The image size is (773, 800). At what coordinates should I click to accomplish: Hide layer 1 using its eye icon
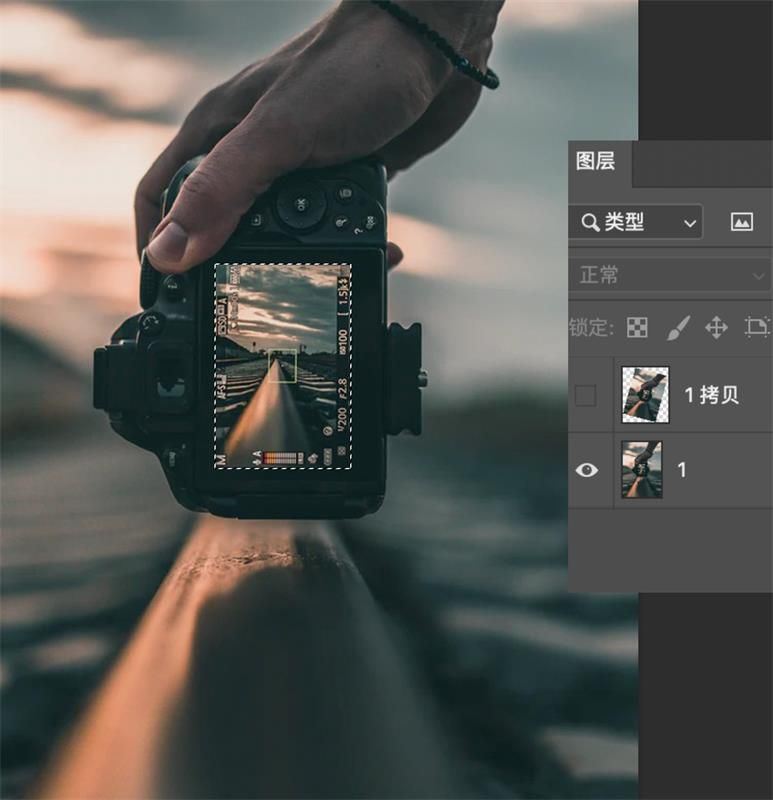[x=587, y=470]
